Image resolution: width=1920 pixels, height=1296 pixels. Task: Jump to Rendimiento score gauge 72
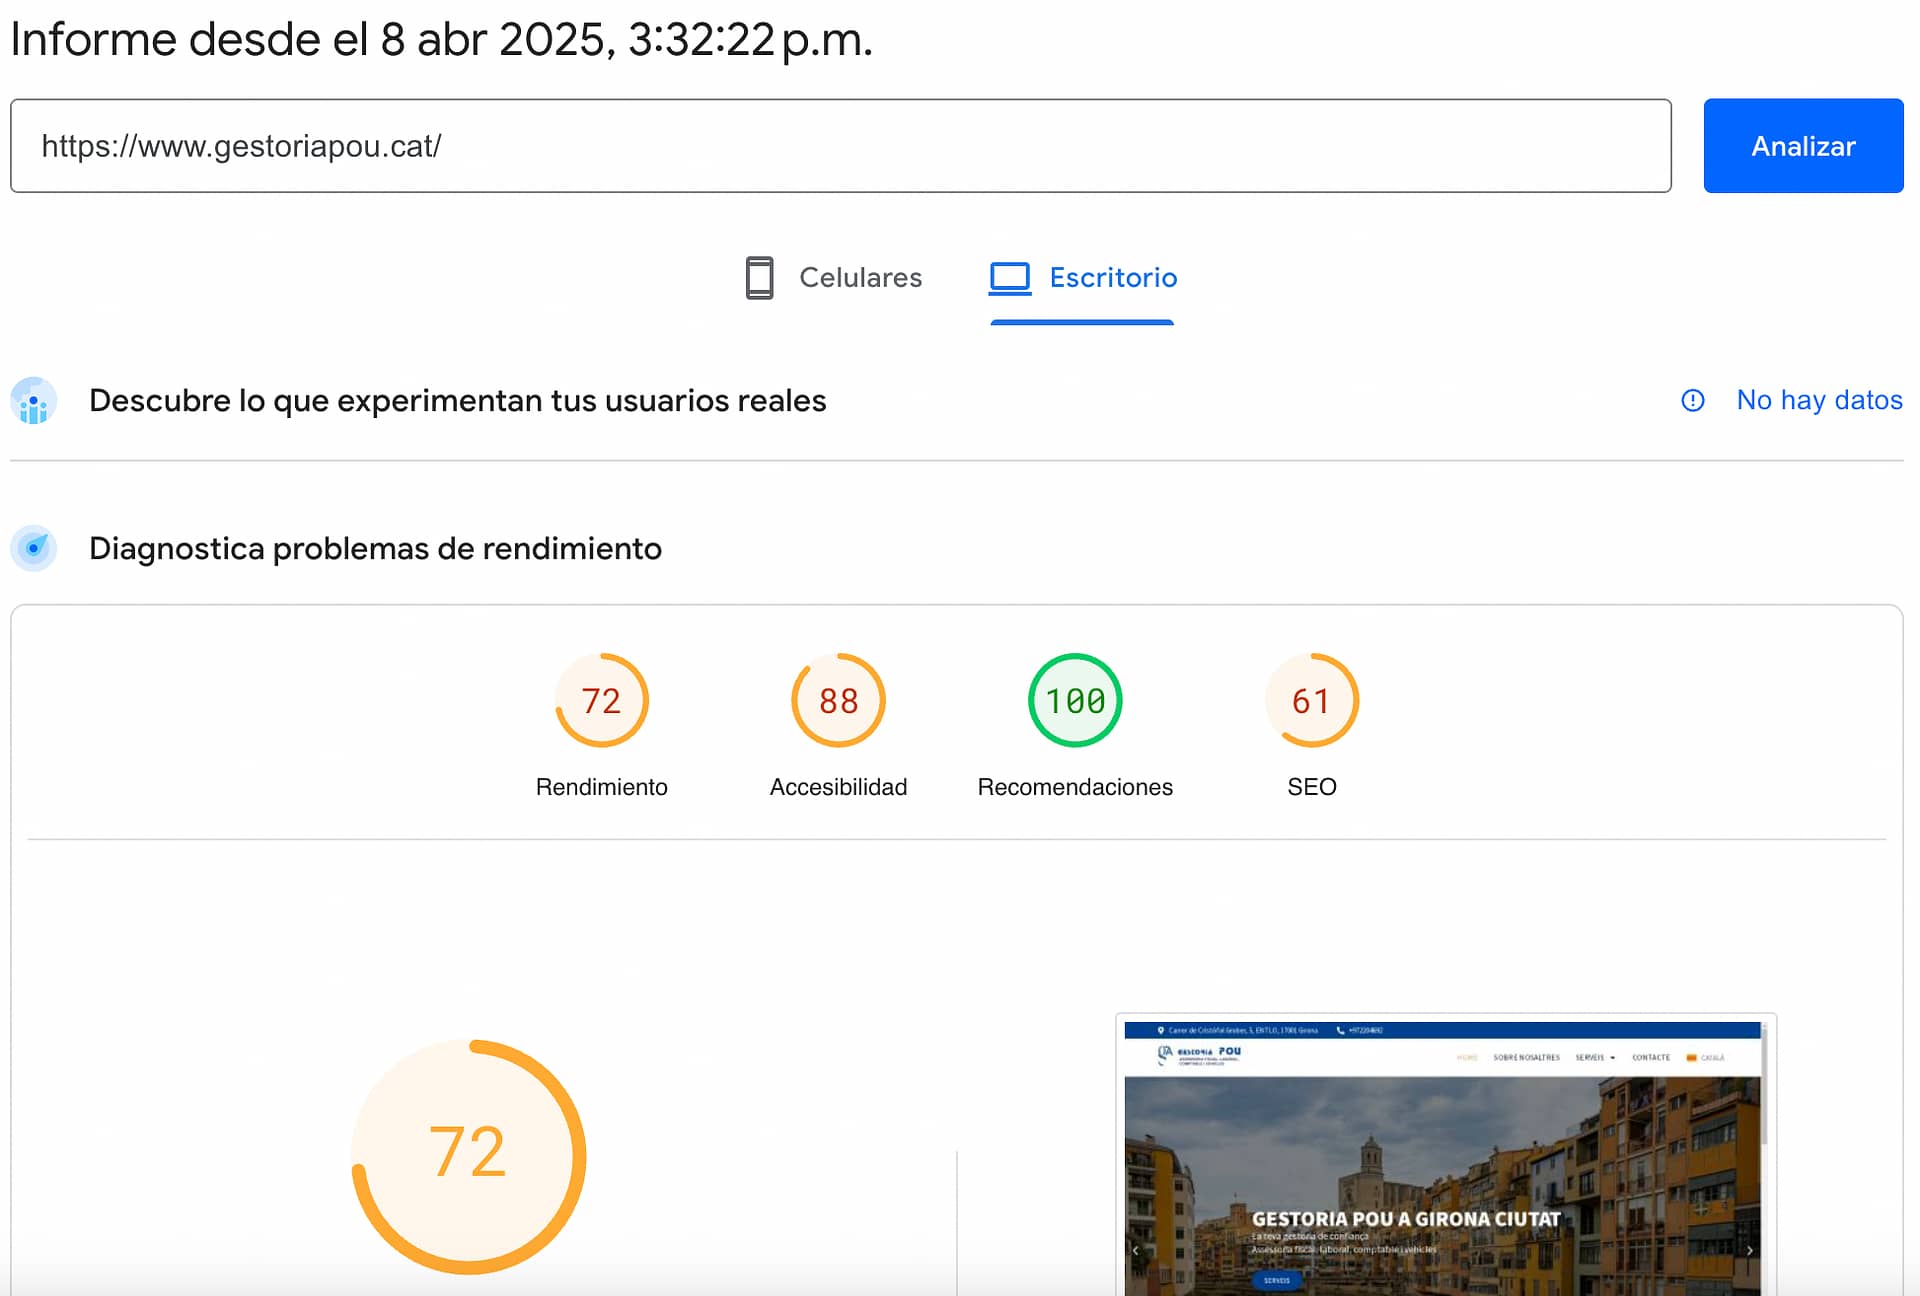tap(602, 700)
